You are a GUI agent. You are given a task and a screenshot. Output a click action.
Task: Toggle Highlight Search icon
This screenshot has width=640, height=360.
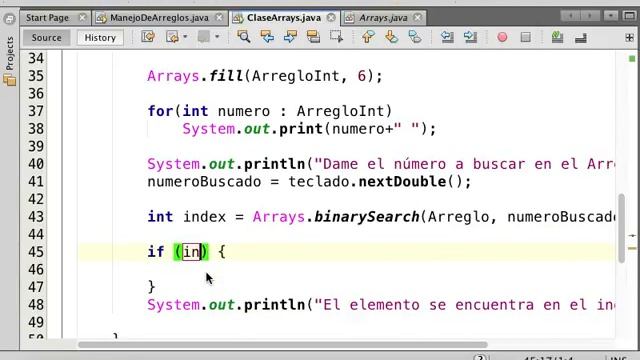313,37
